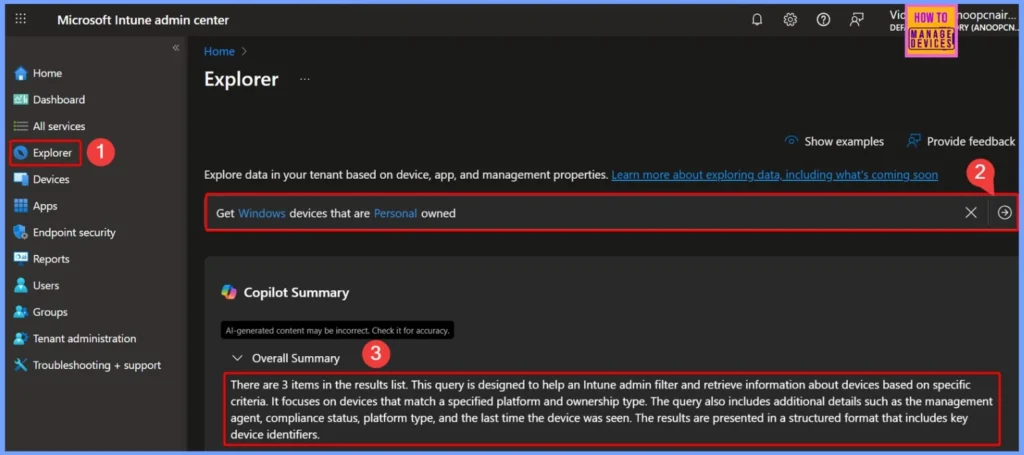Collapse the left navigation sidebar
Image resolution: width=1024 pixels, height=455 pixels.
[x=176, y=48]
